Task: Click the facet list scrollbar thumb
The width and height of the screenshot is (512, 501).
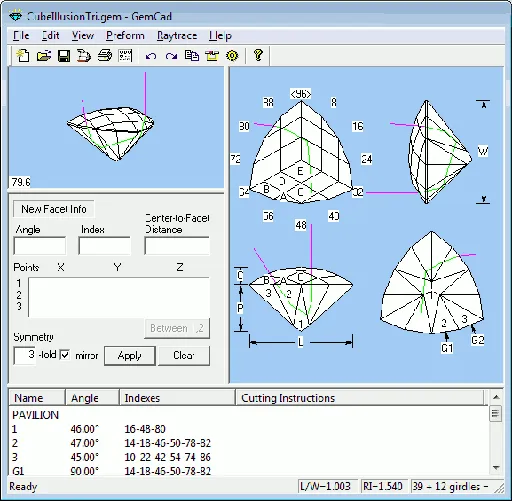Action: tap(496, 413)
